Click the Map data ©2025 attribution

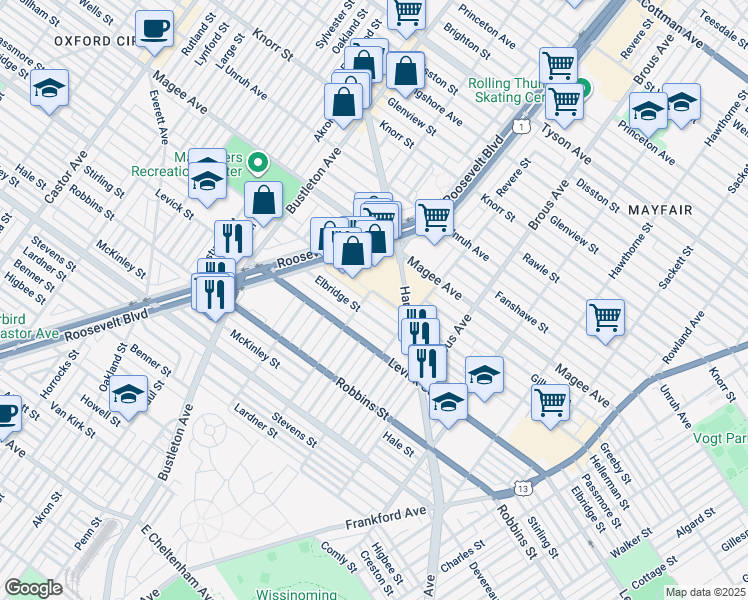(x=706, y=592)
